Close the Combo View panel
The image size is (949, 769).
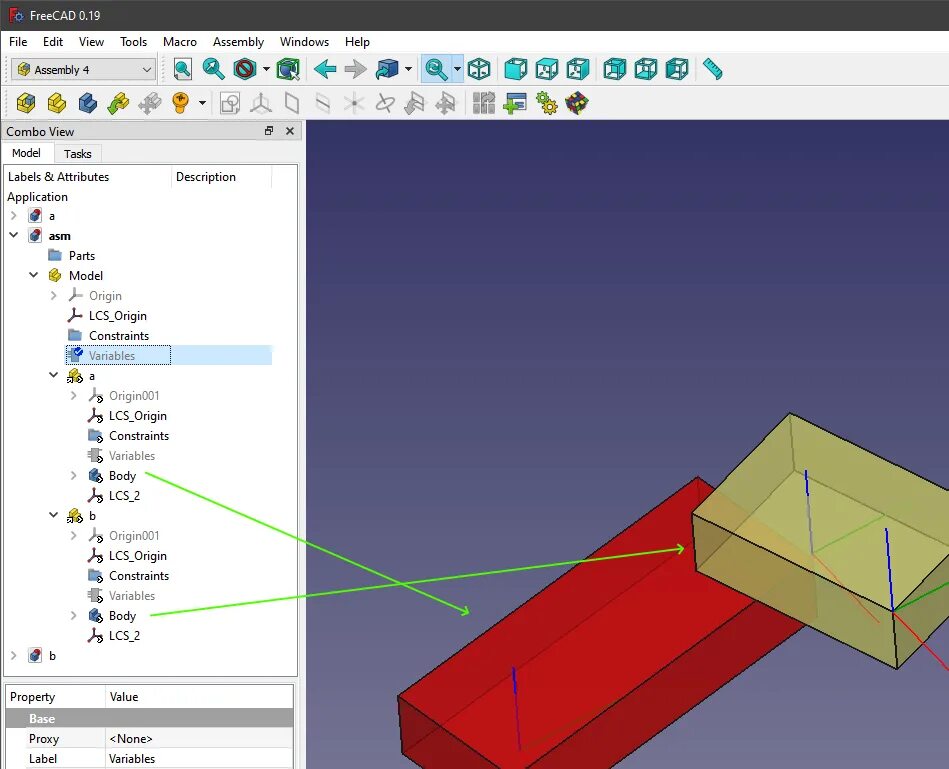[x=290, y=131]
